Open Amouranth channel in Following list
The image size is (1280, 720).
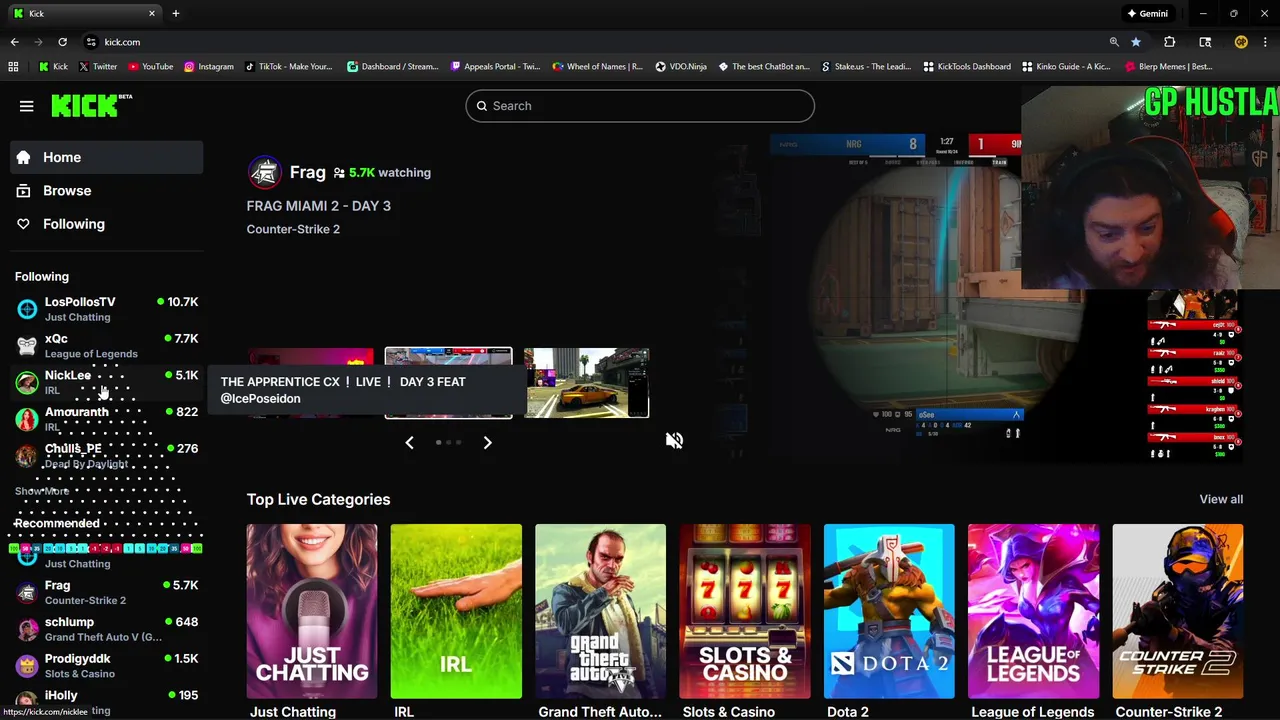click(x=106, y=419)
